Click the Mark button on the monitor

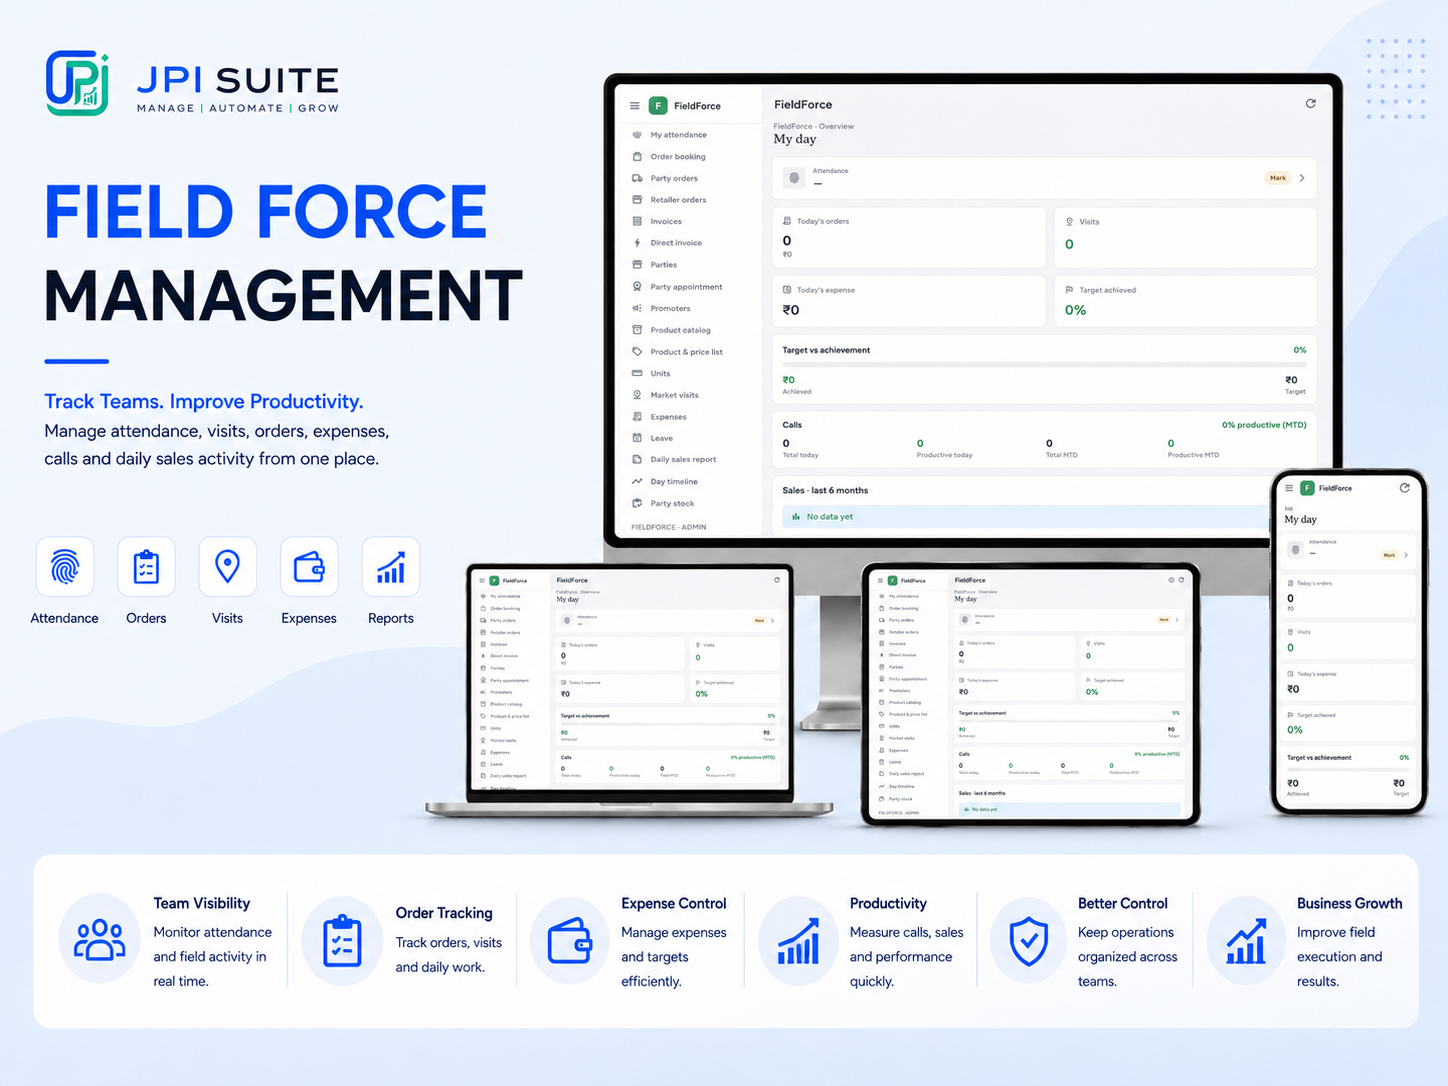point(1278,178)
